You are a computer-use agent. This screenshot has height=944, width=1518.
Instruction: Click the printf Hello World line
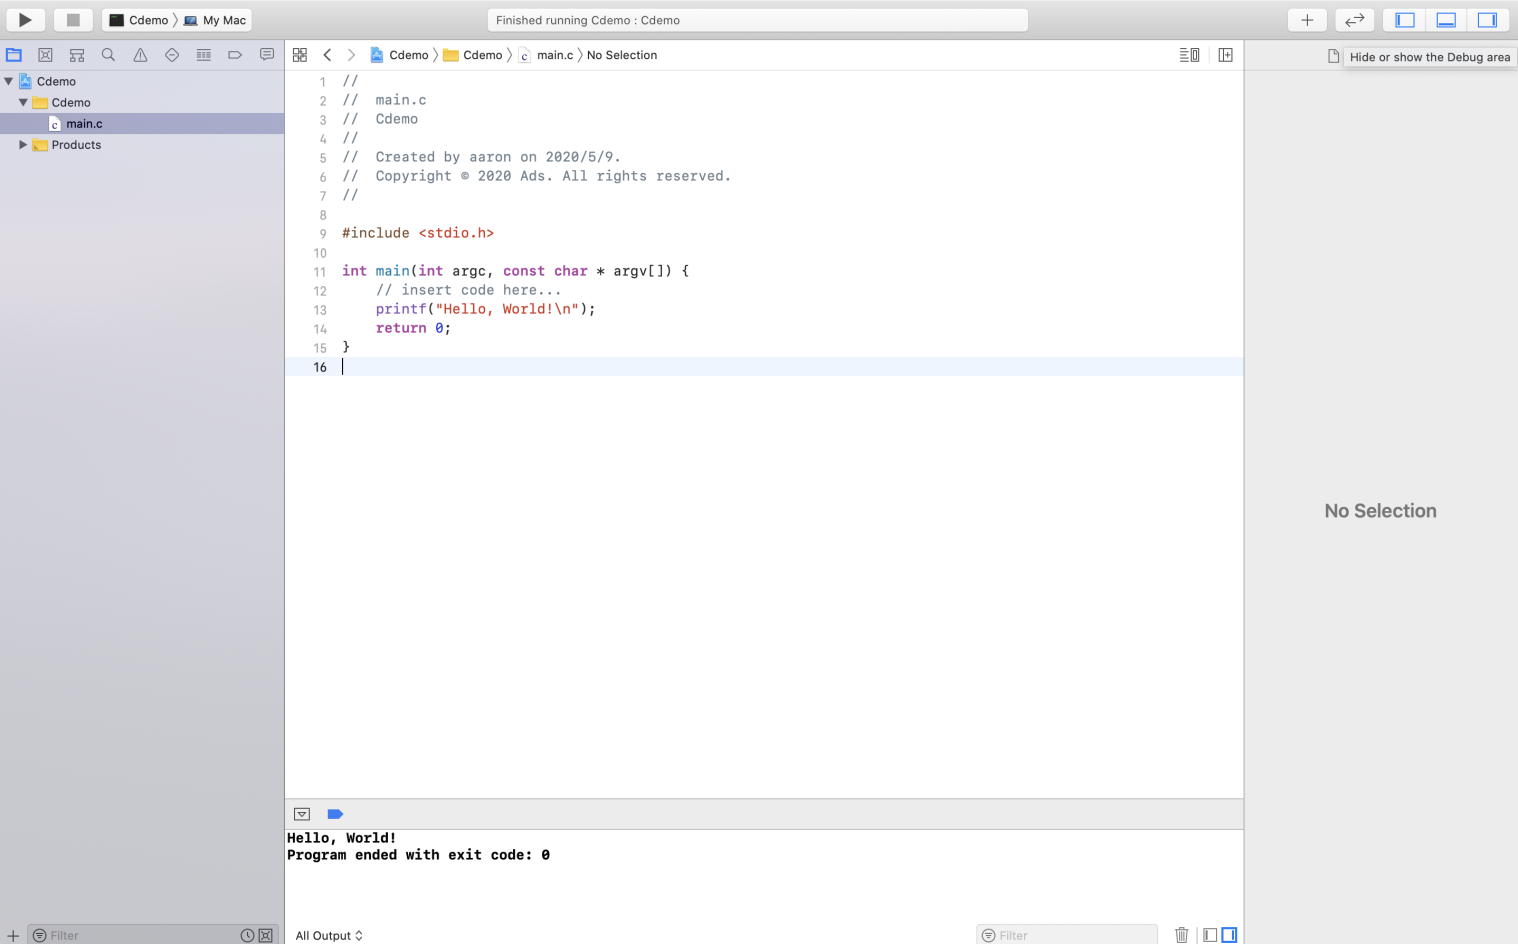[485, 309]
